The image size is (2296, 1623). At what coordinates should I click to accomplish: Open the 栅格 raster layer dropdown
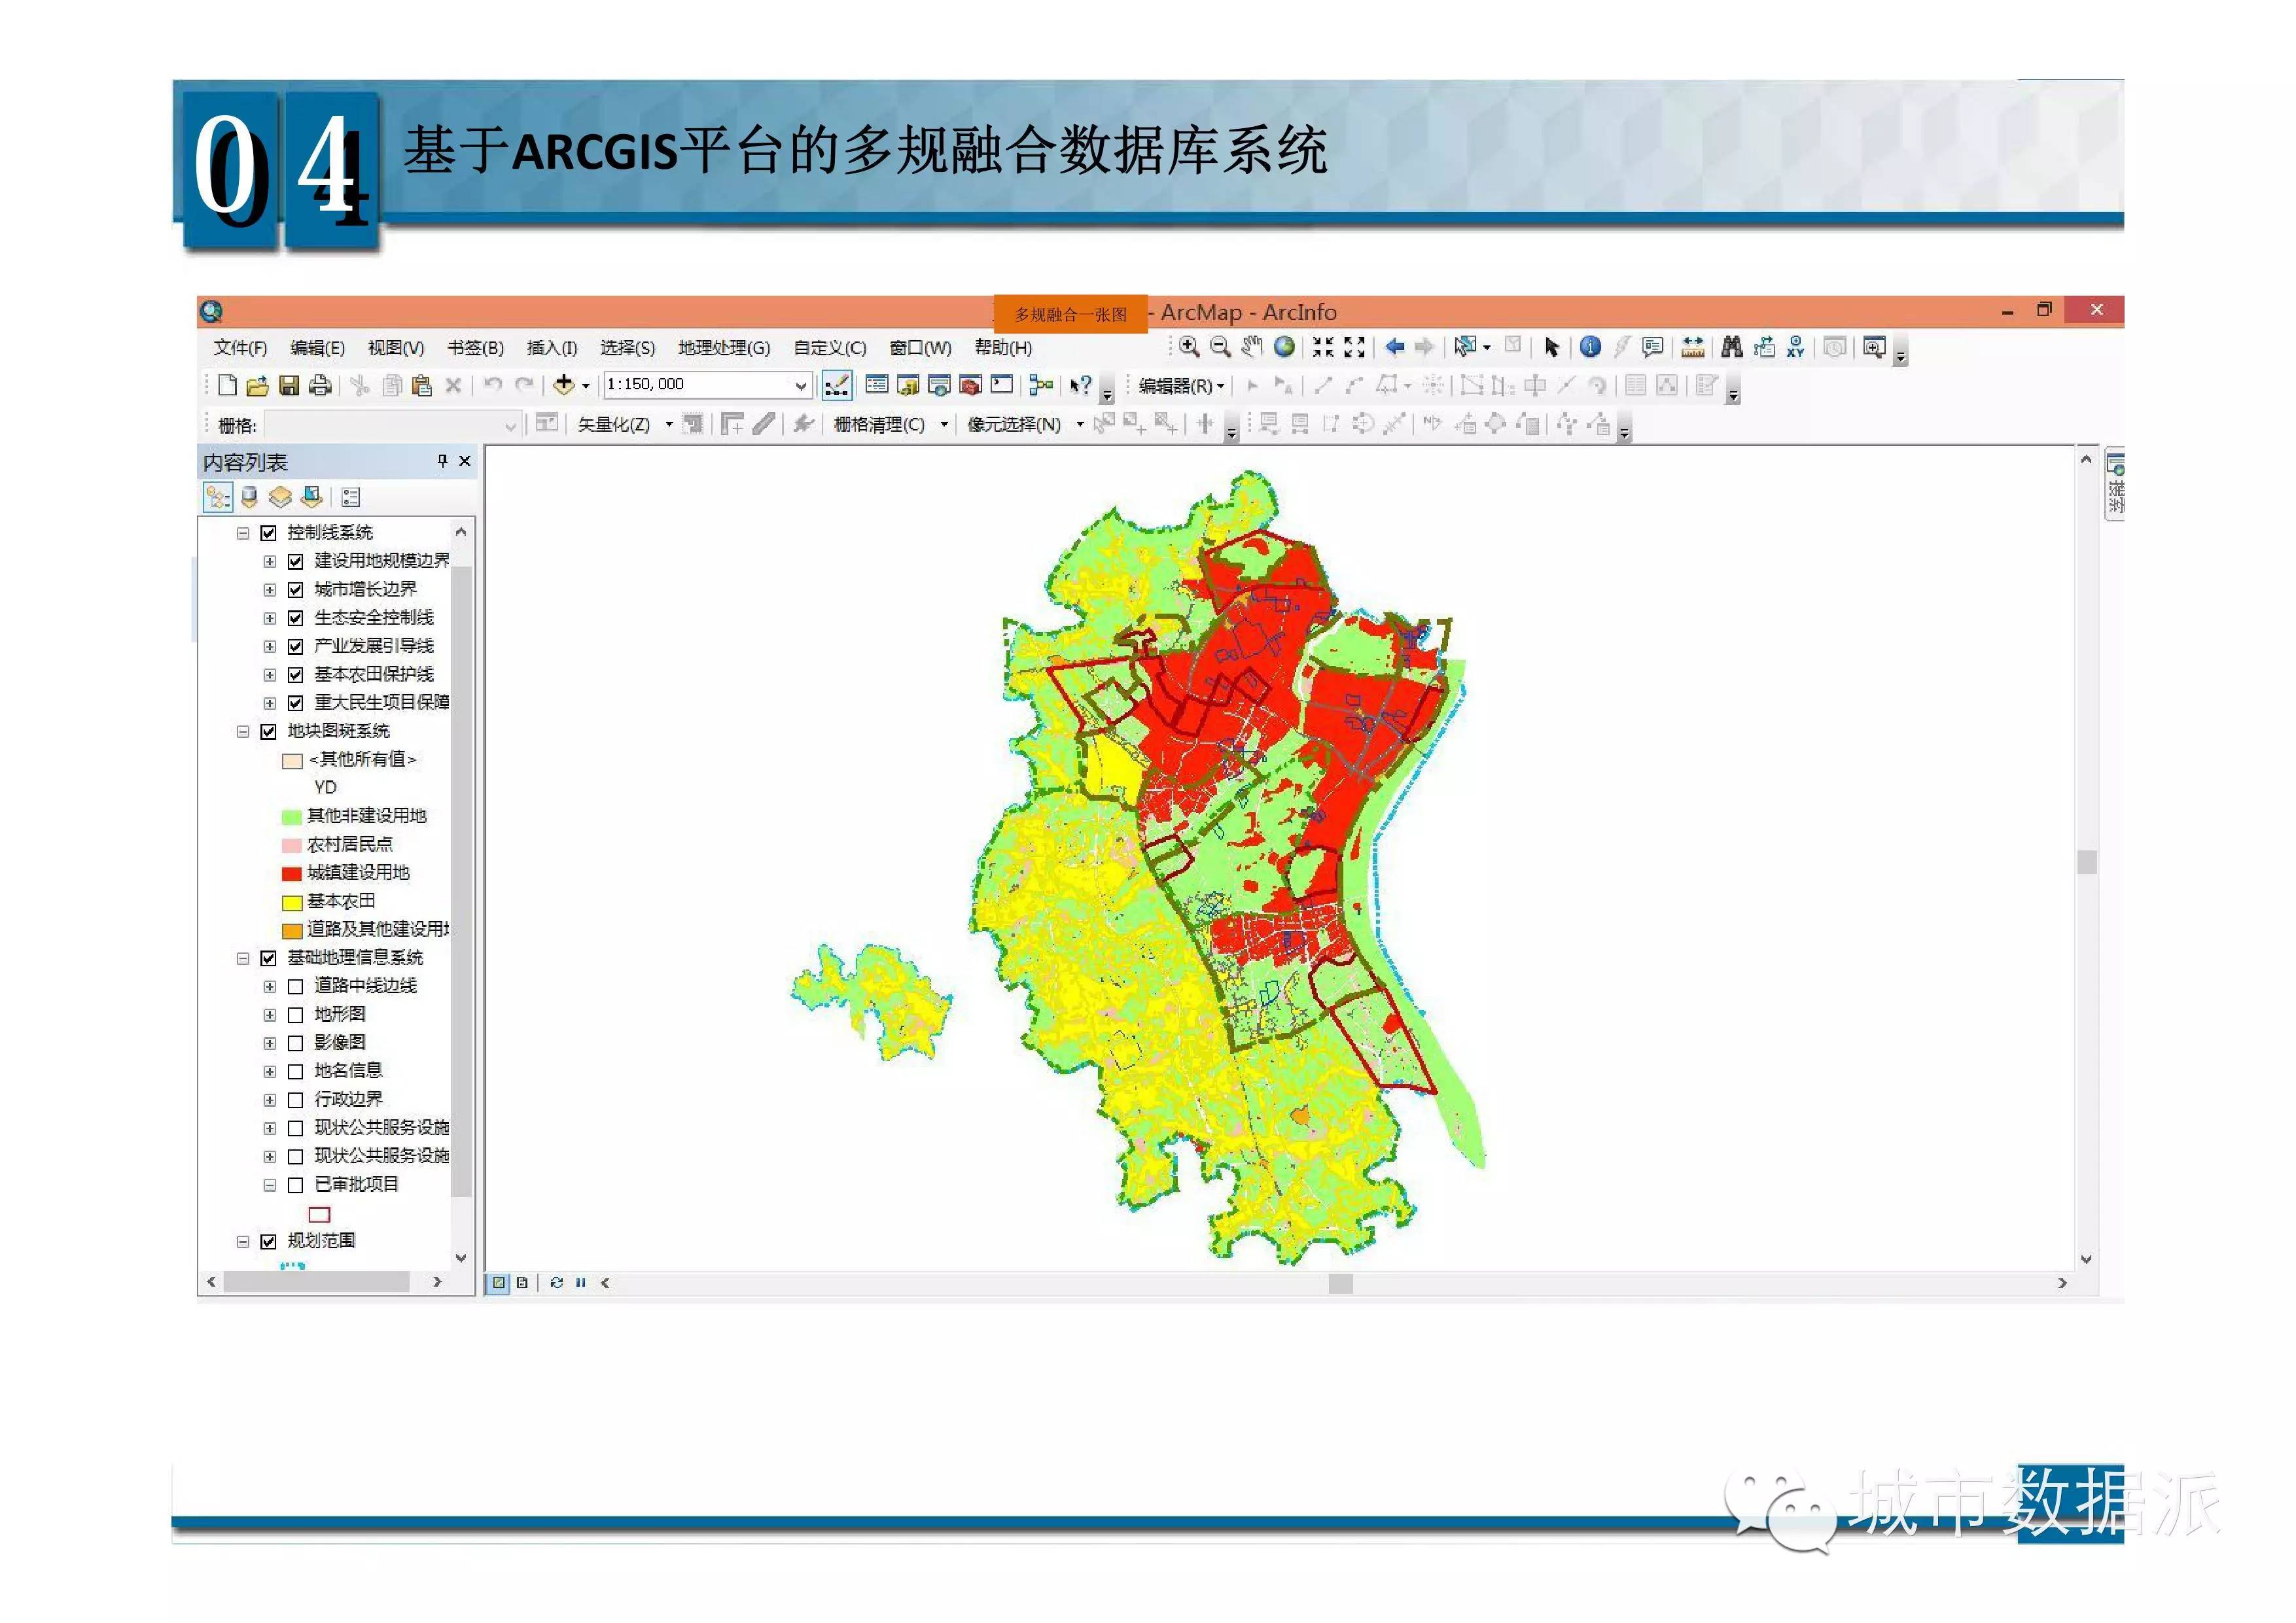(510, 425)
